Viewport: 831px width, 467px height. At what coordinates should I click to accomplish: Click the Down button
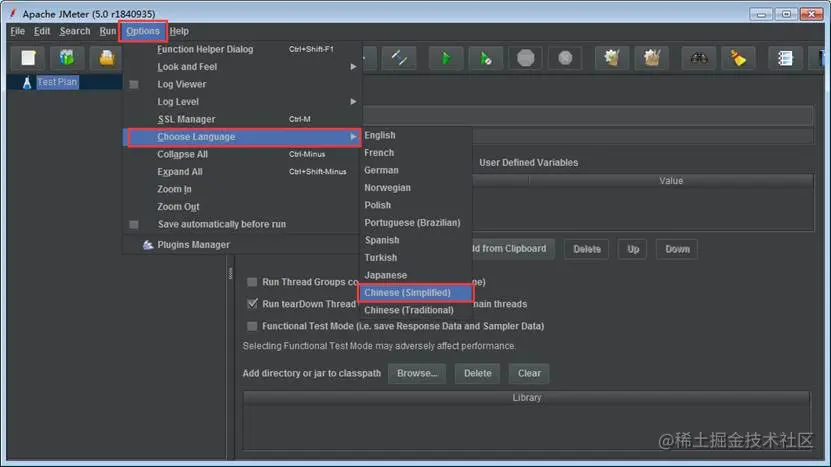click(677, 249)
